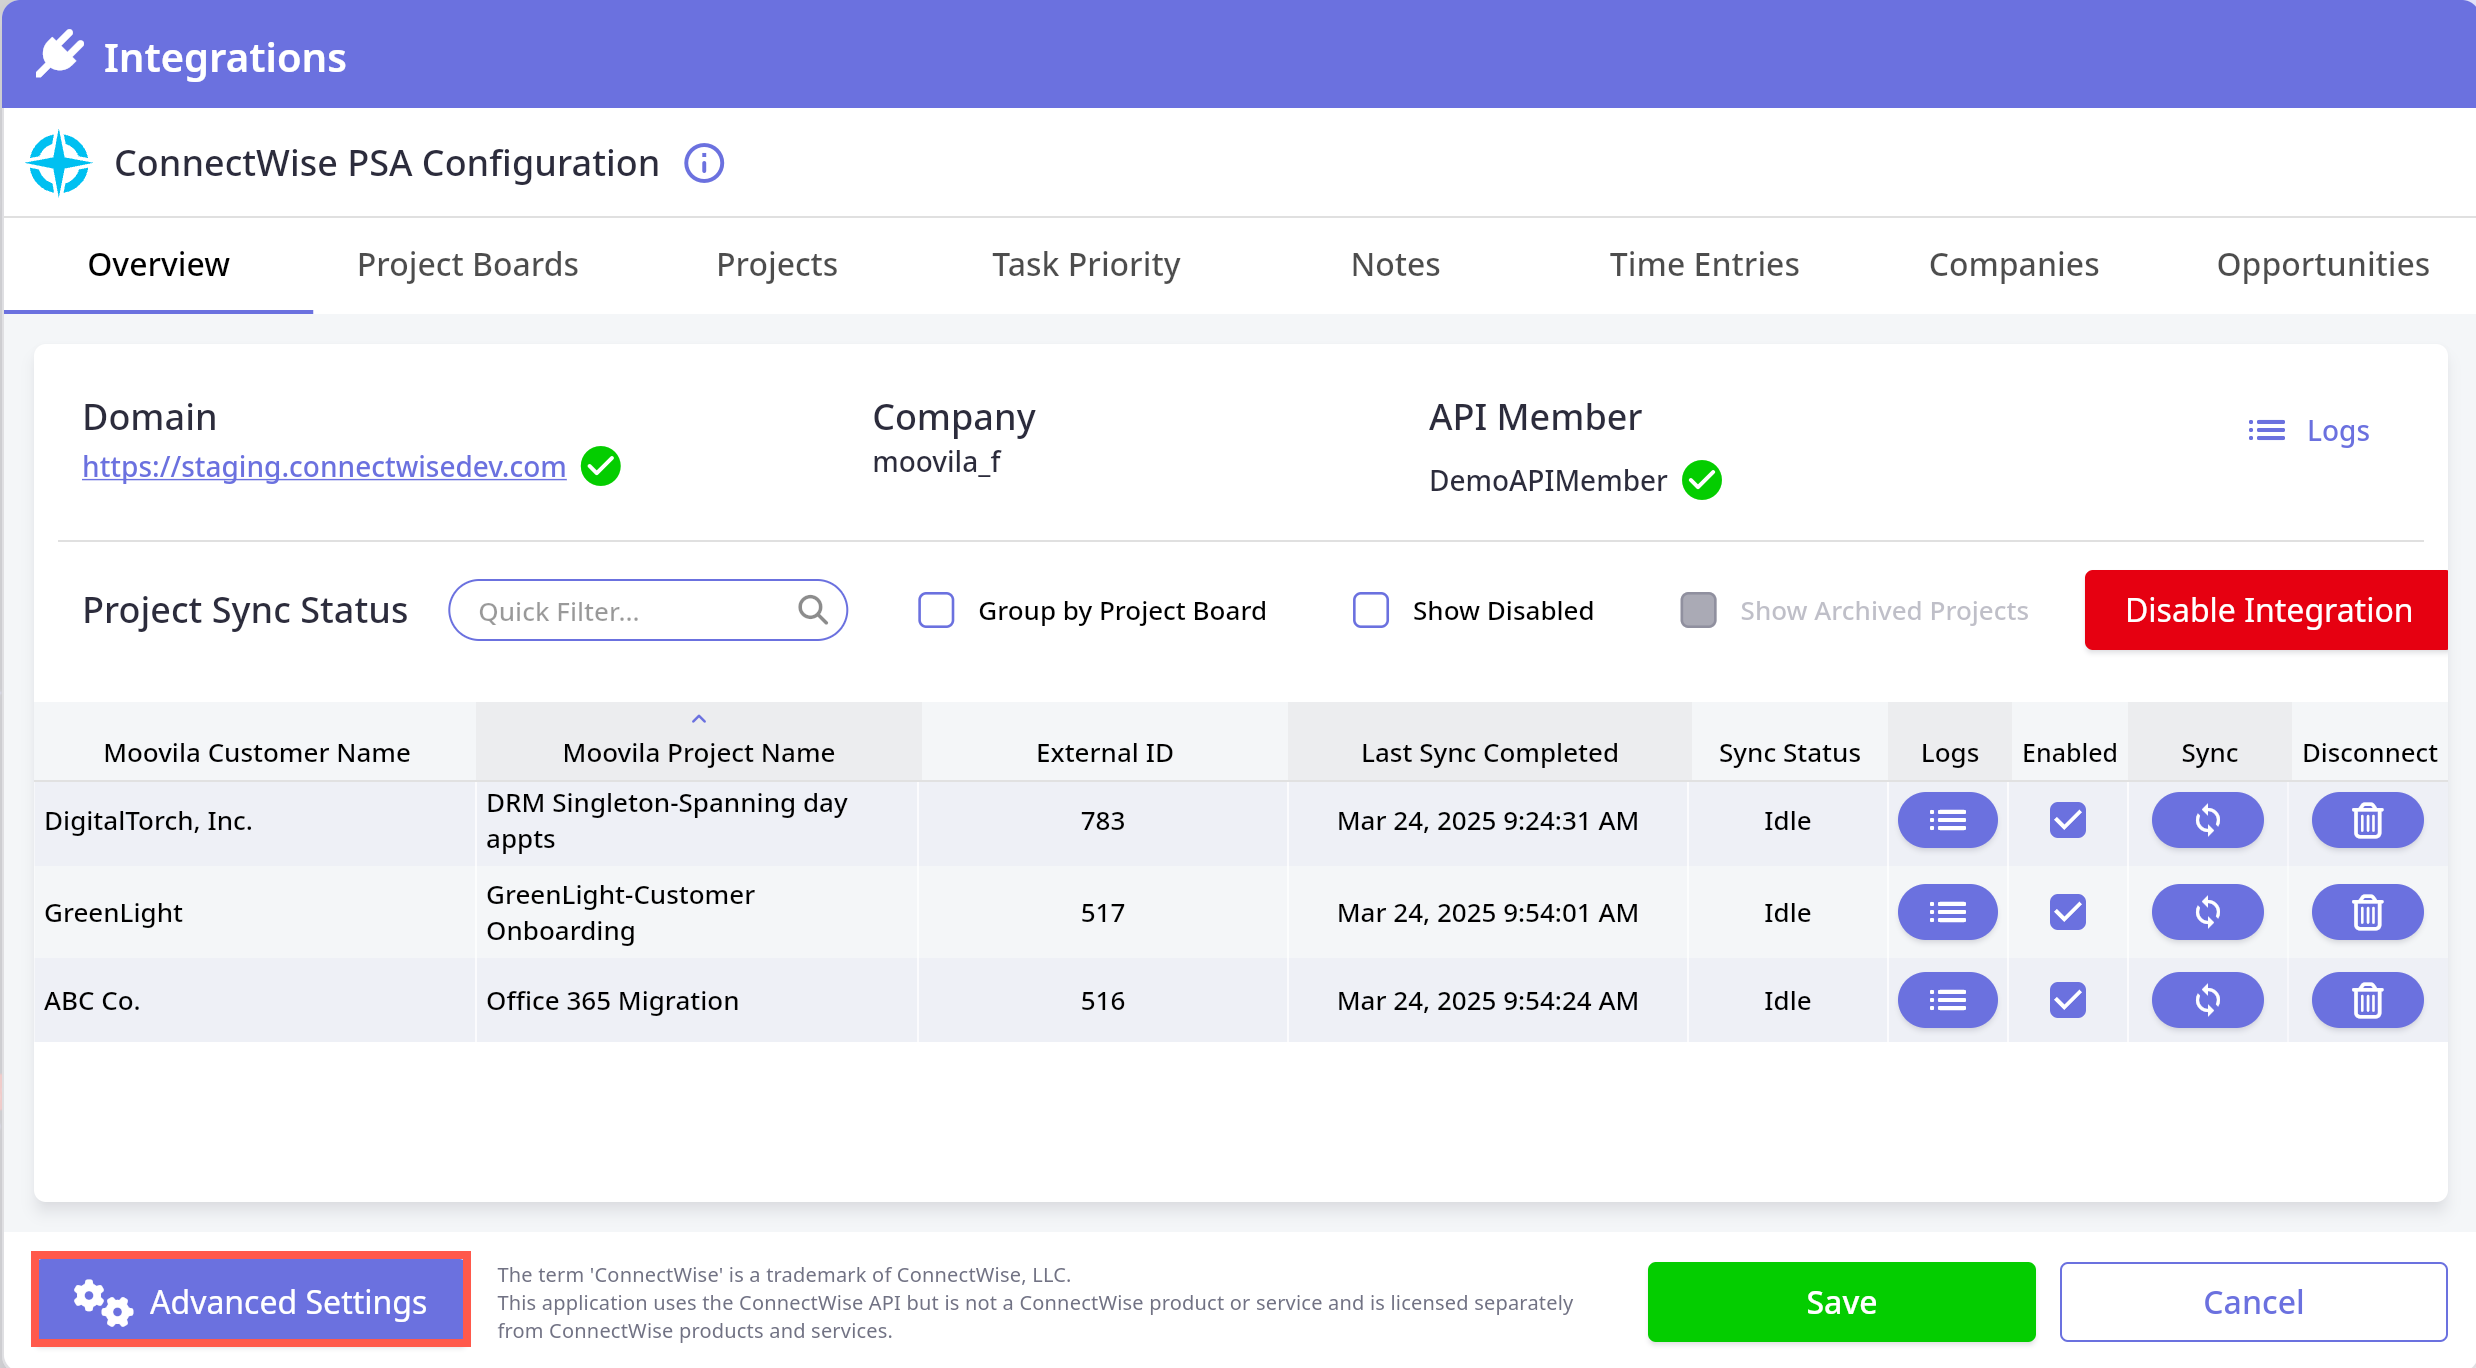Open logs for the ABC Co. row
The width and height of the screenshot is (2476, 1368).
pyautogui.click(x=1947, y=1000)
